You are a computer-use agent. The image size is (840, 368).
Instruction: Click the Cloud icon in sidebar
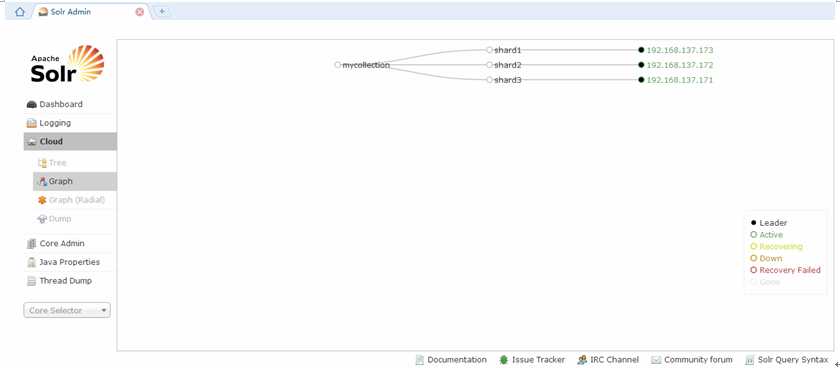[x=32, y=142]
